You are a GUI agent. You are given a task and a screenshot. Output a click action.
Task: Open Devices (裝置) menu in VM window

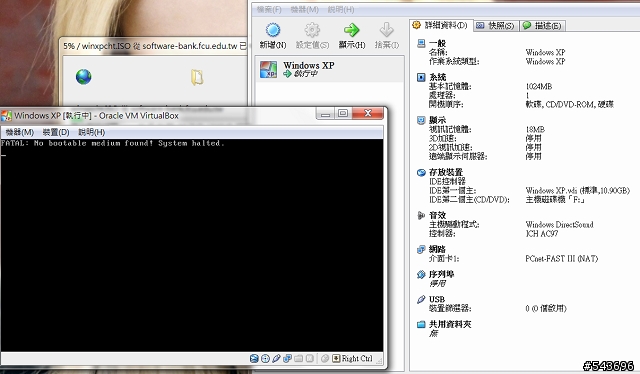pos(56,132)
